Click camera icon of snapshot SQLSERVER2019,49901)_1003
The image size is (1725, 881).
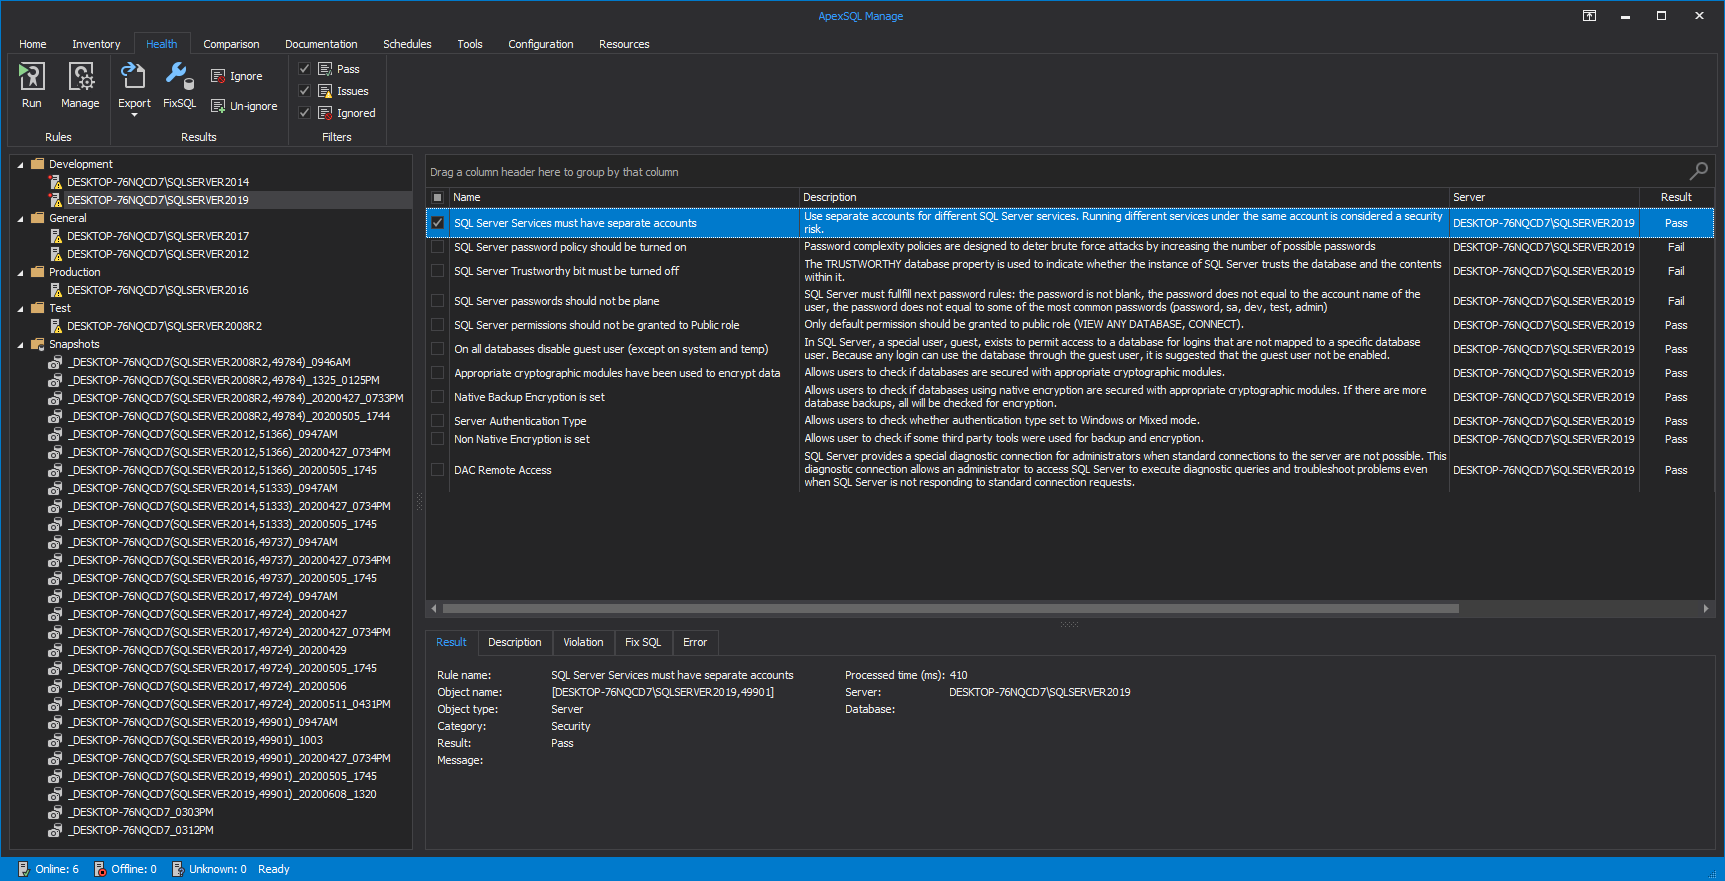pos(56,740)
